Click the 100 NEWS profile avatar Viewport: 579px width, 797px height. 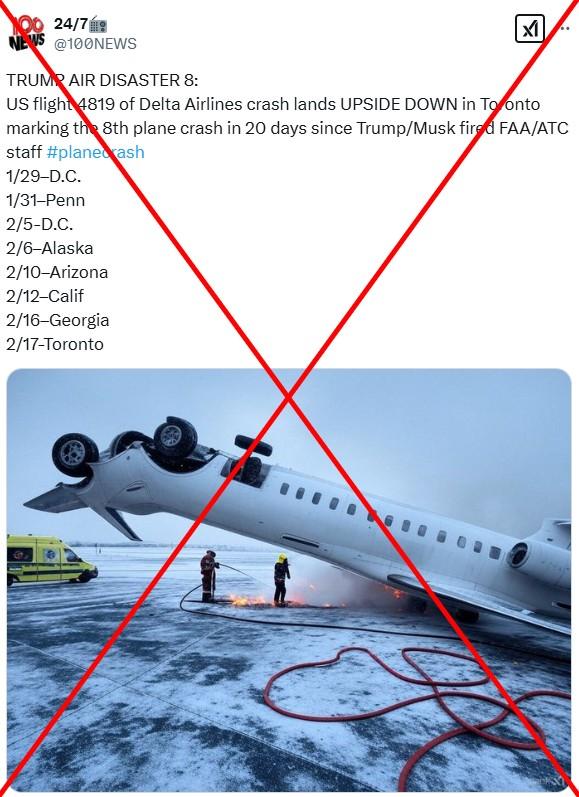click(26, 33)
